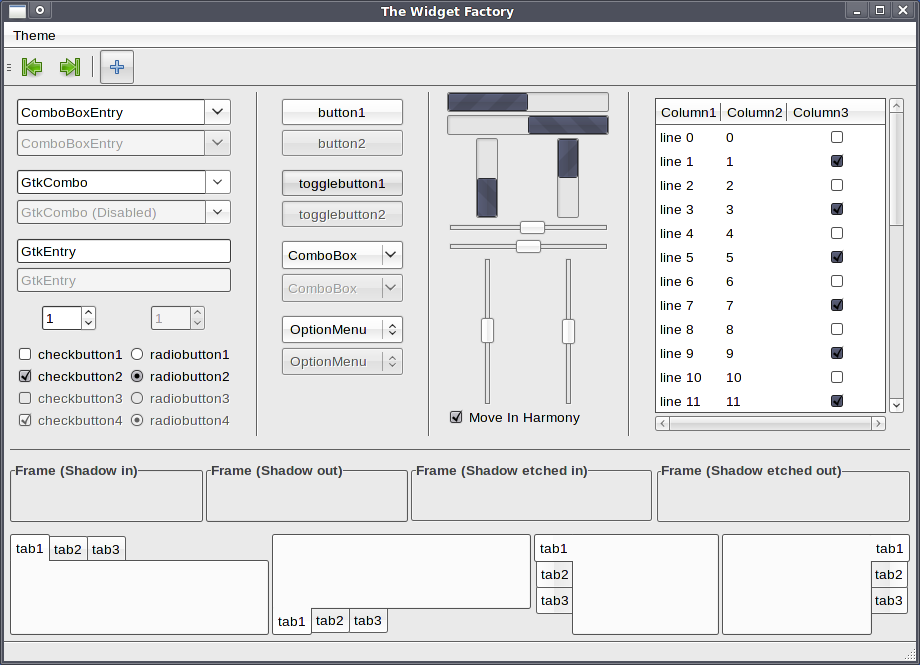Image resolution: width=920 pixels, height=665 pixels.
Task: Open the GtkCombo dropdown list
Action: point(218,182)
